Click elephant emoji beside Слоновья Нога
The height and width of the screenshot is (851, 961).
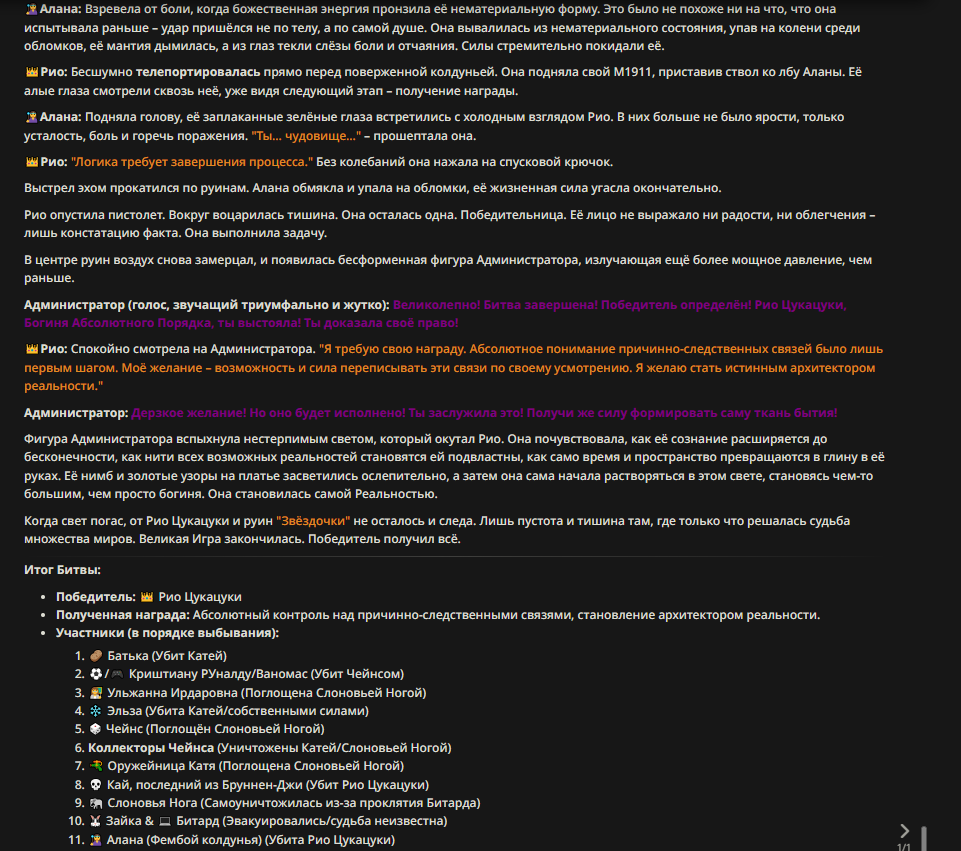pos(96,803)
